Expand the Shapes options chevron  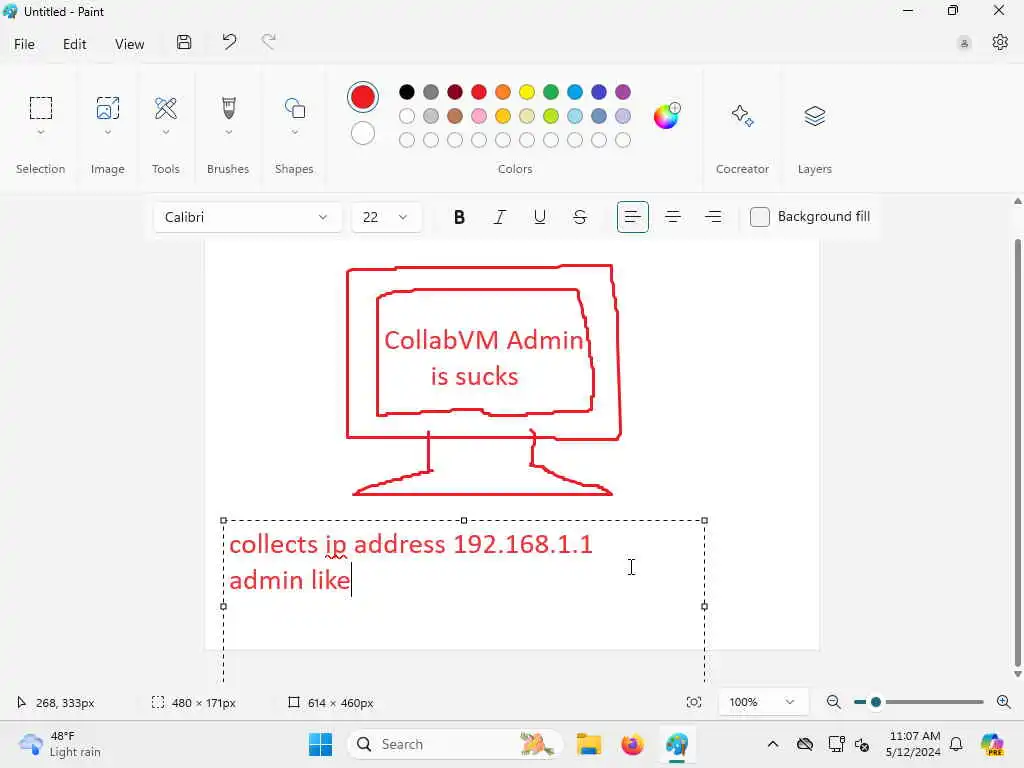point(295,133)
